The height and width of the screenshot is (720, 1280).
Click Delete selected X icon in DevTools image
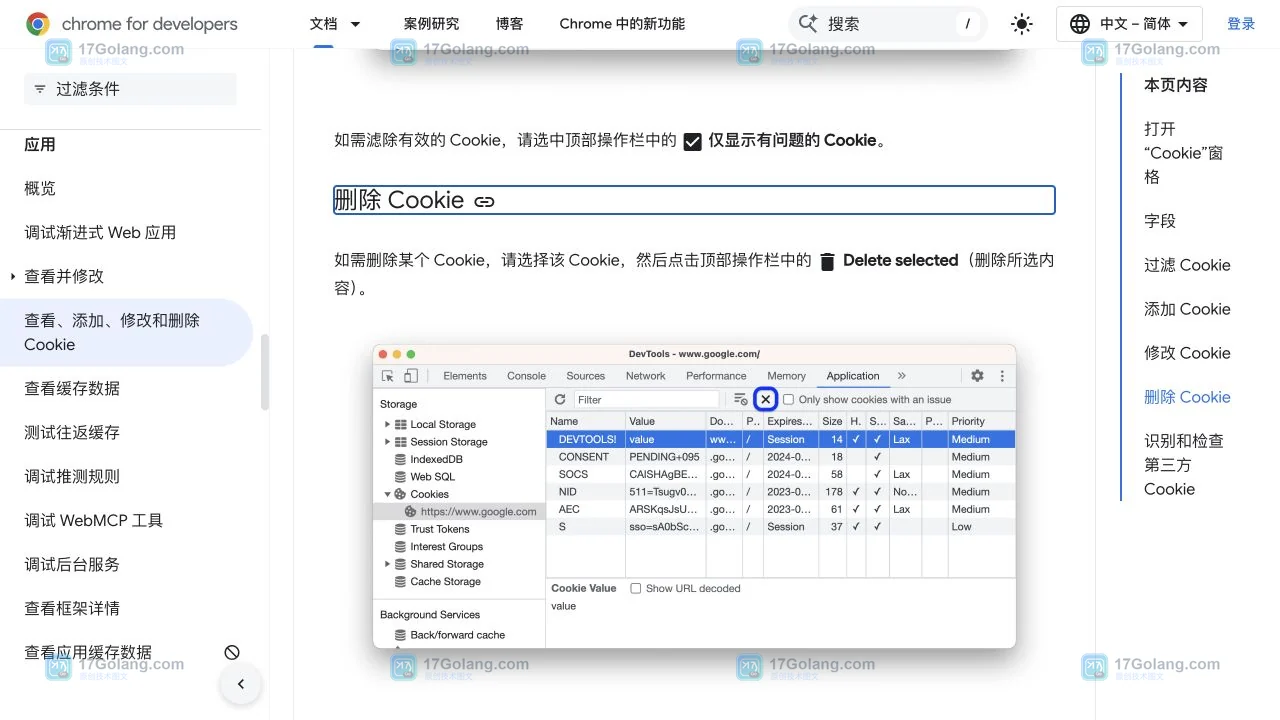(x=765, y=399)
